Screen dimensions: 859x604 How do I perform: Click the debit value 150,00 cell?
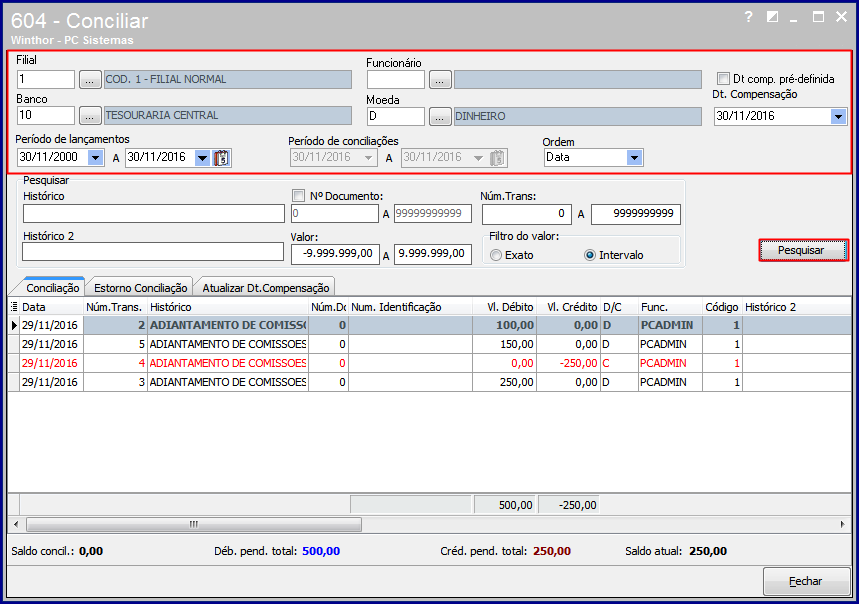coord(504,344)
